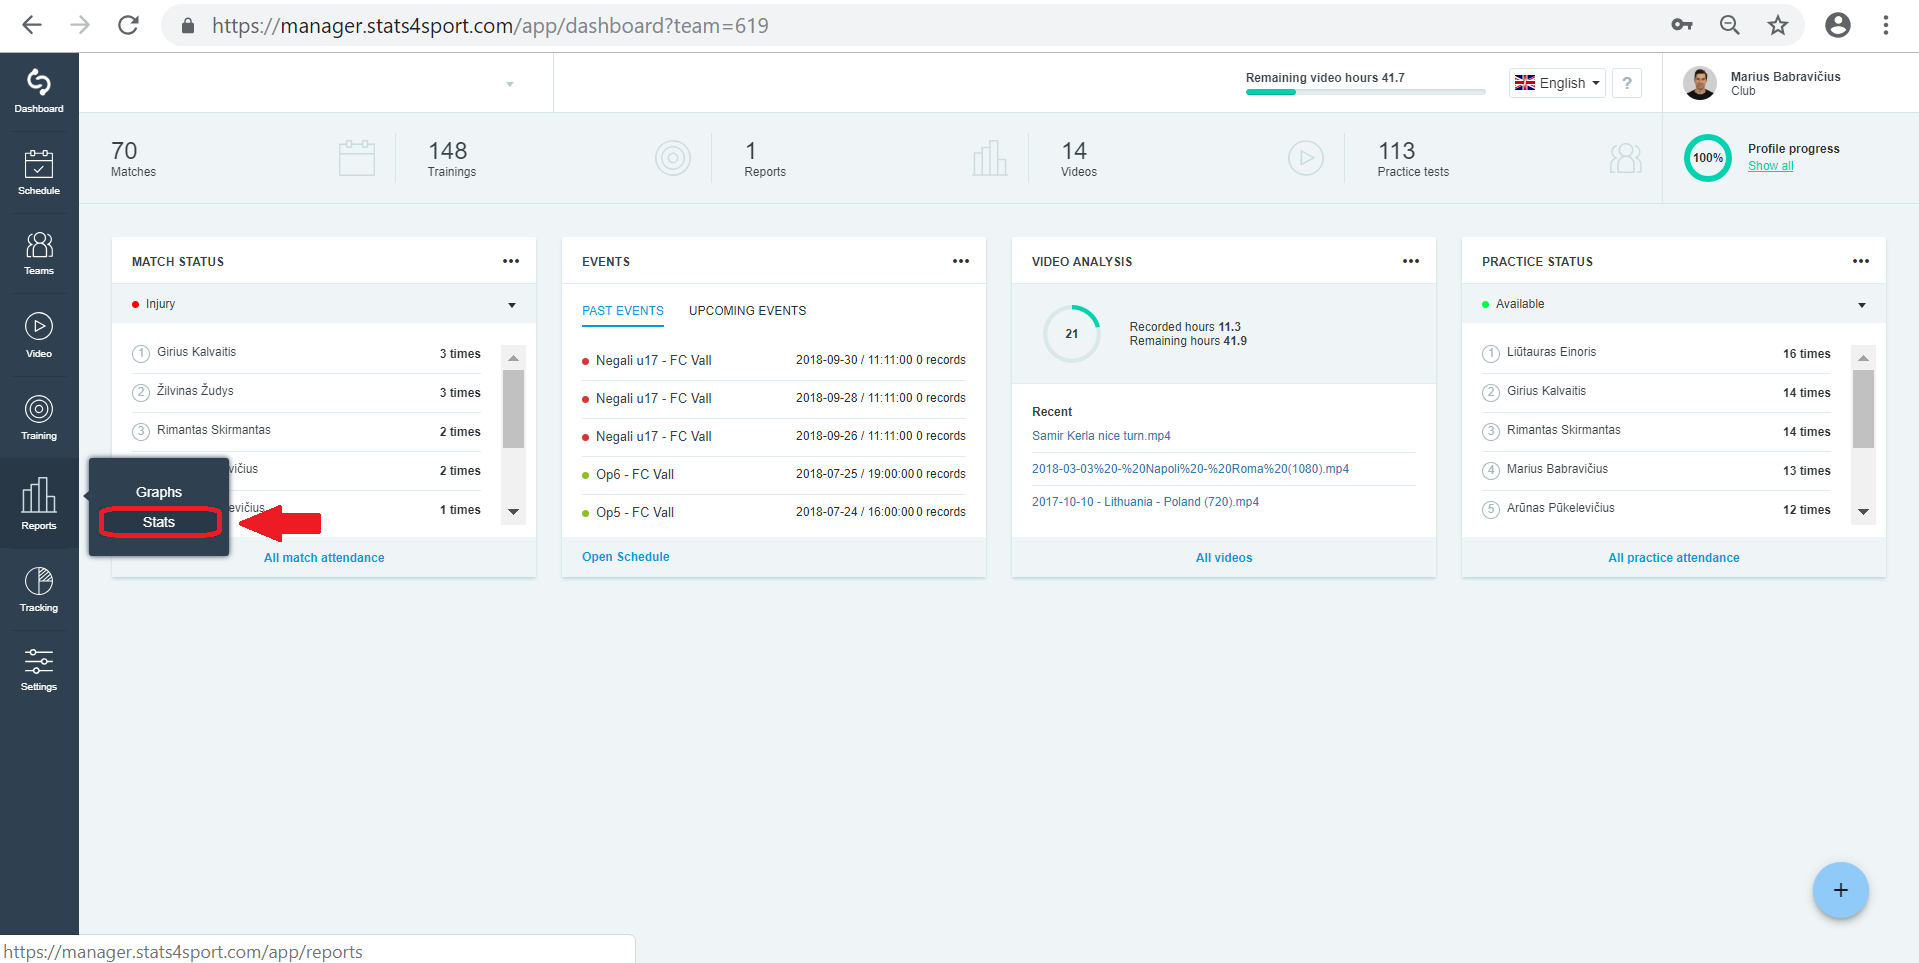Open Practice Status three-dot menu

(1861, 261)
